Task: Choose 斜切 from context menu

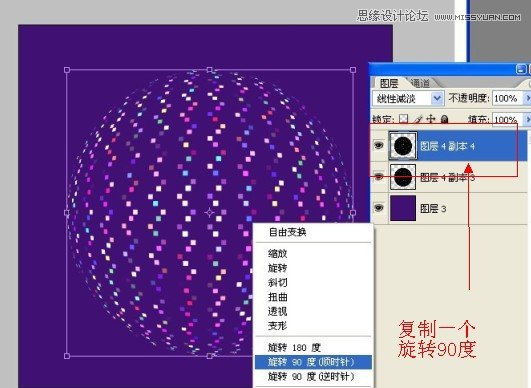Action: point(278,283)
